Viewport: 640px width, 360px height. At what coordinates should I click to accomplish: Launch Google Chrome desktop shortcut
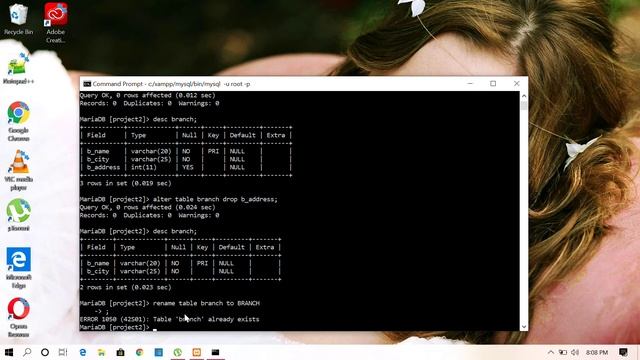click(x=18, y=121)
